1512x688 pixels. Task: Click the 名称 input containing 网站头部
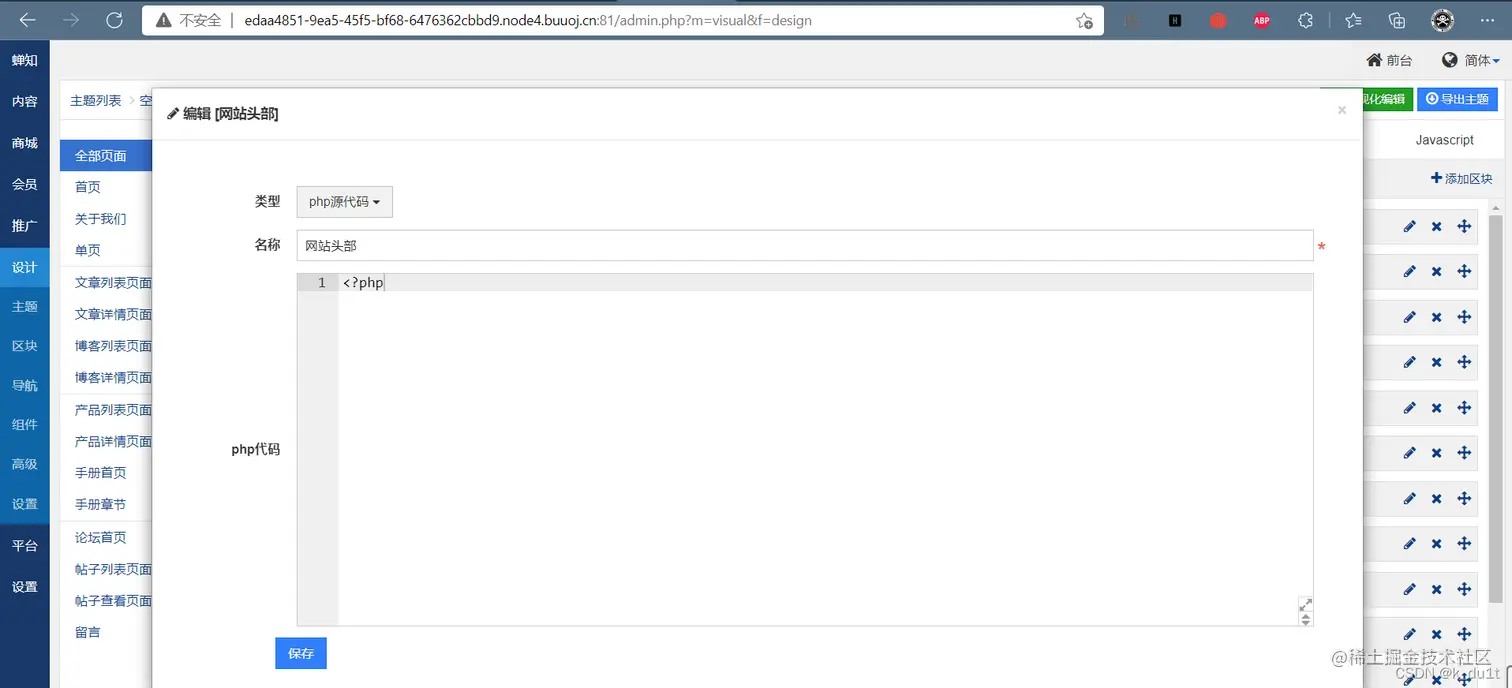pyautogui.click(x=805, y=245)
